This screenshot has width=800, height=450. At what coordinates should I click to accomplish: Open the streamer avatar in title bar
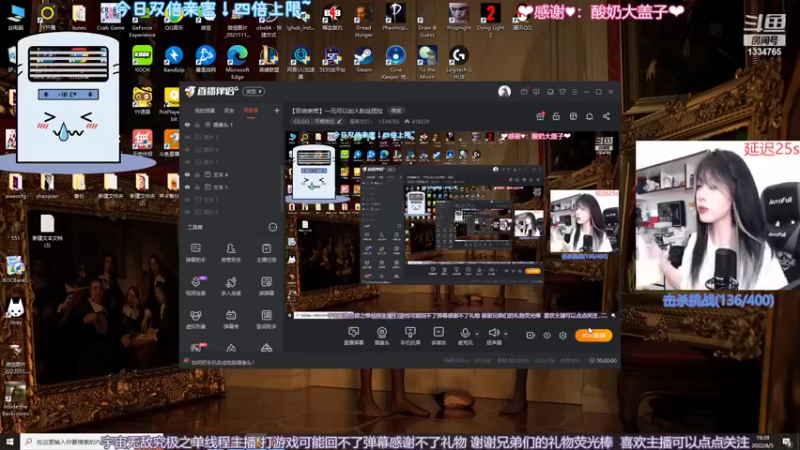pos(504,91)
